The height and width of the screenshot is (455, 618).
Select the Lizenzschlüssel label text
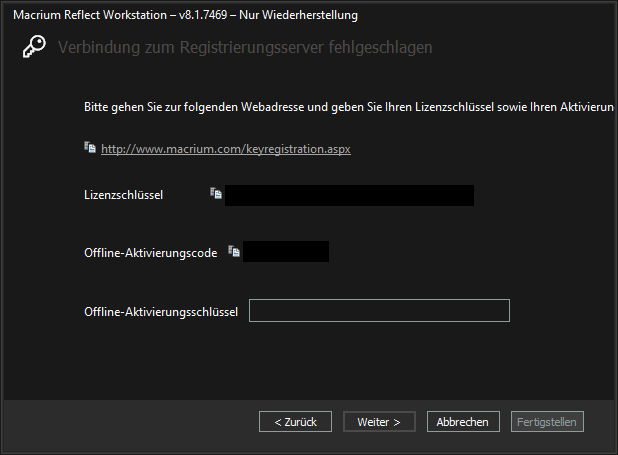pos(123,195)
